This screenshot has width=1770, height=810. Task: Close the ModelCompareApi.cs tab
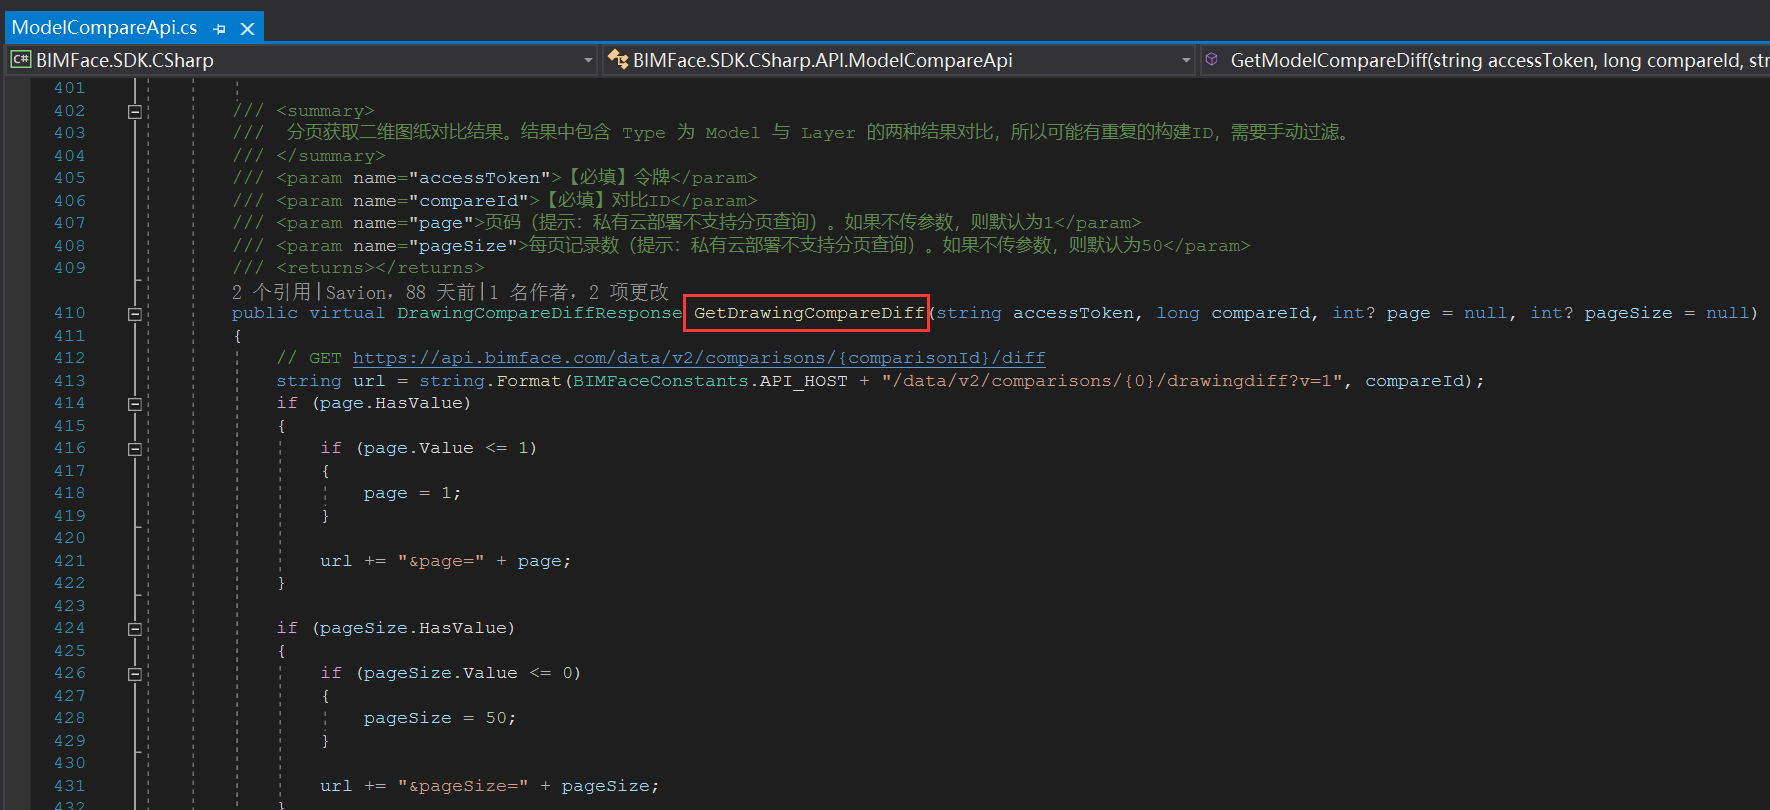[x=247, y=29]
